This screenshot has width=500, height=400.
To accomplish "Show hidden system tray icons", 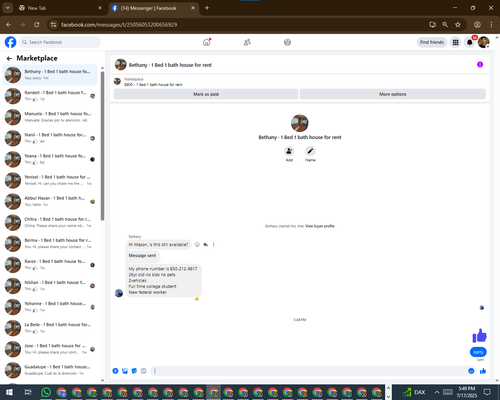I will point(437,392).
